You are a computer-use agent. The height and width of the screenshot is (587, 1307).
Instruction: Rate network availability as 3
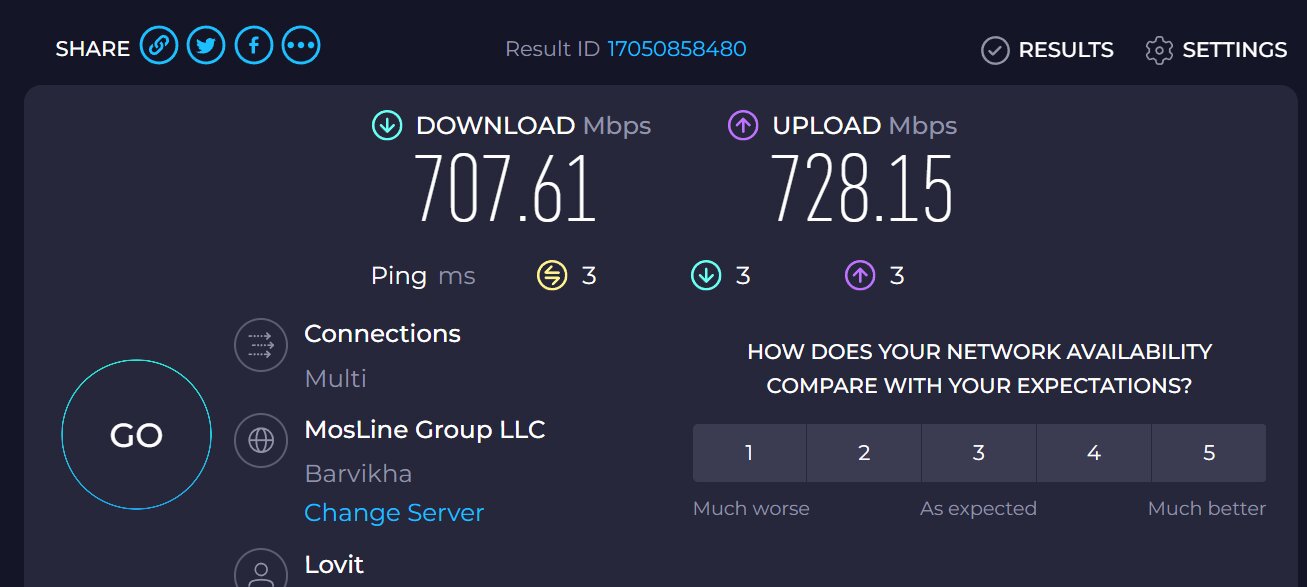click(979, 453)
